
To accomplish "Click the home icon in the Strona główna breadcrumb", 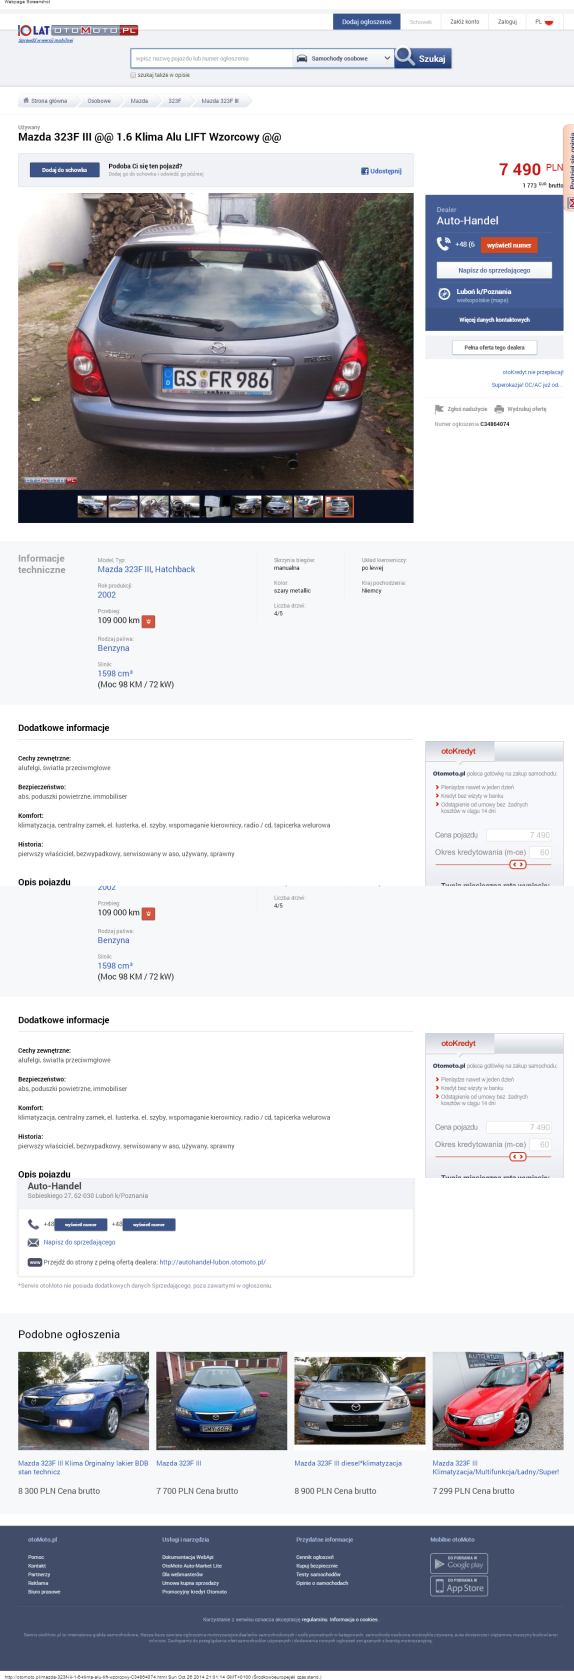I will [x=25, y=100].
